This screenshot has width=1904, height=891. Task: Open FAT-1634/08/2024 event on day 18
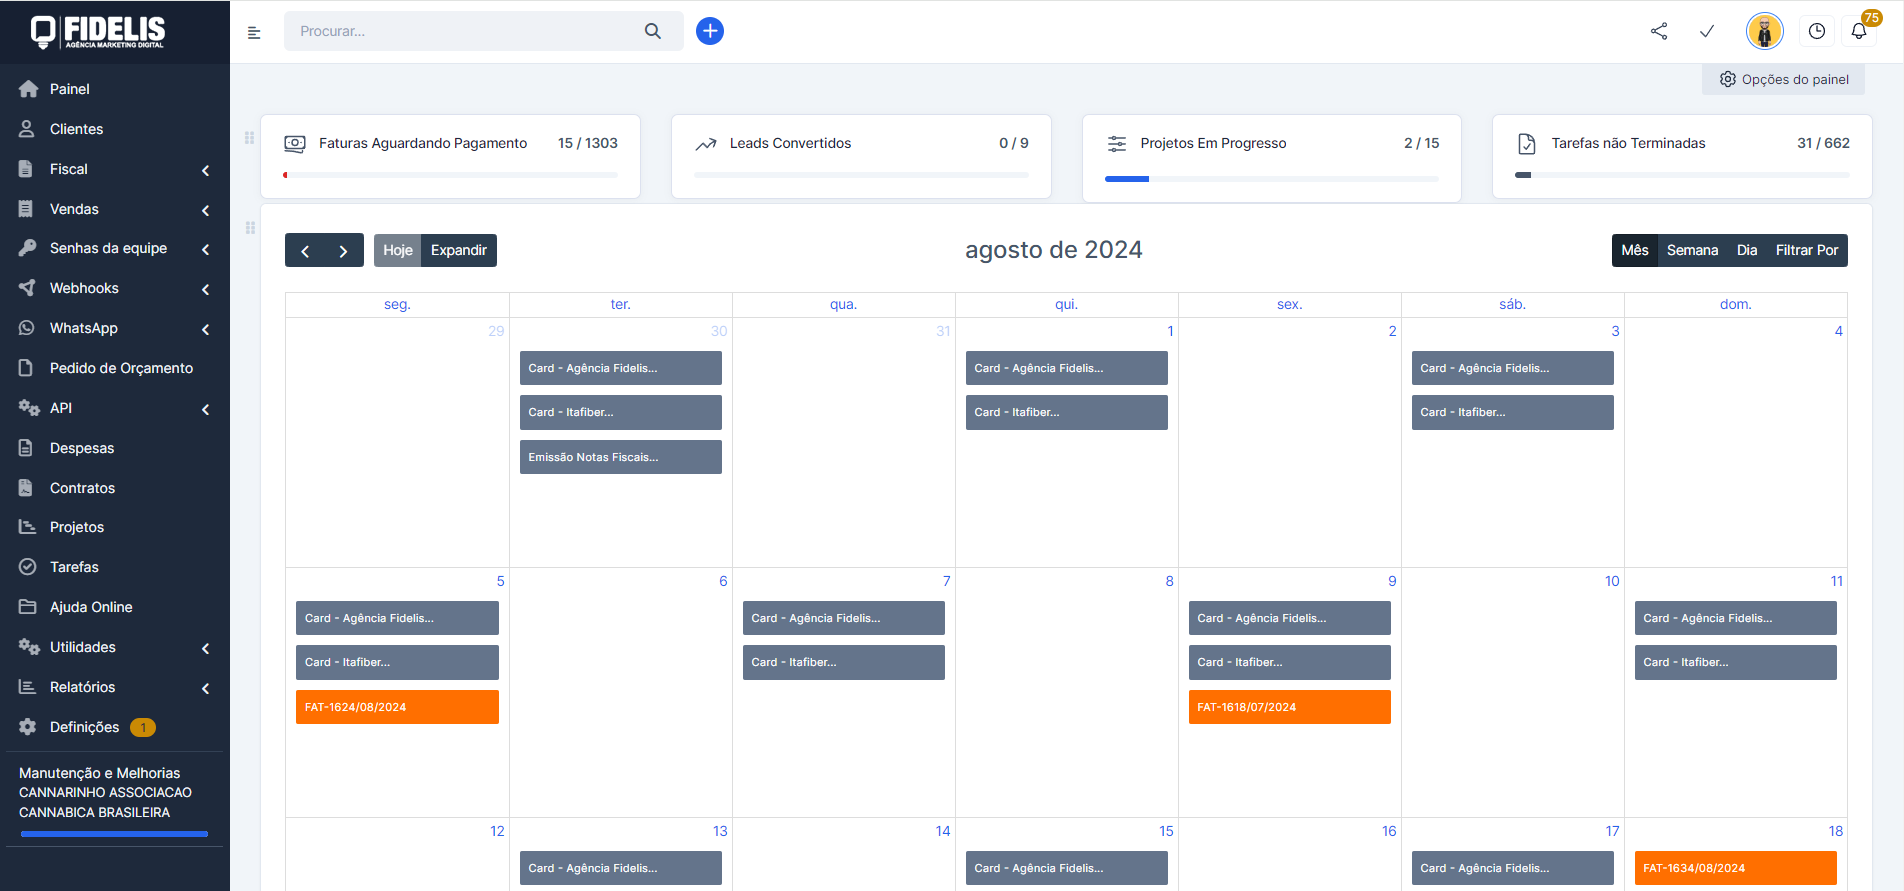[1735, 868]
